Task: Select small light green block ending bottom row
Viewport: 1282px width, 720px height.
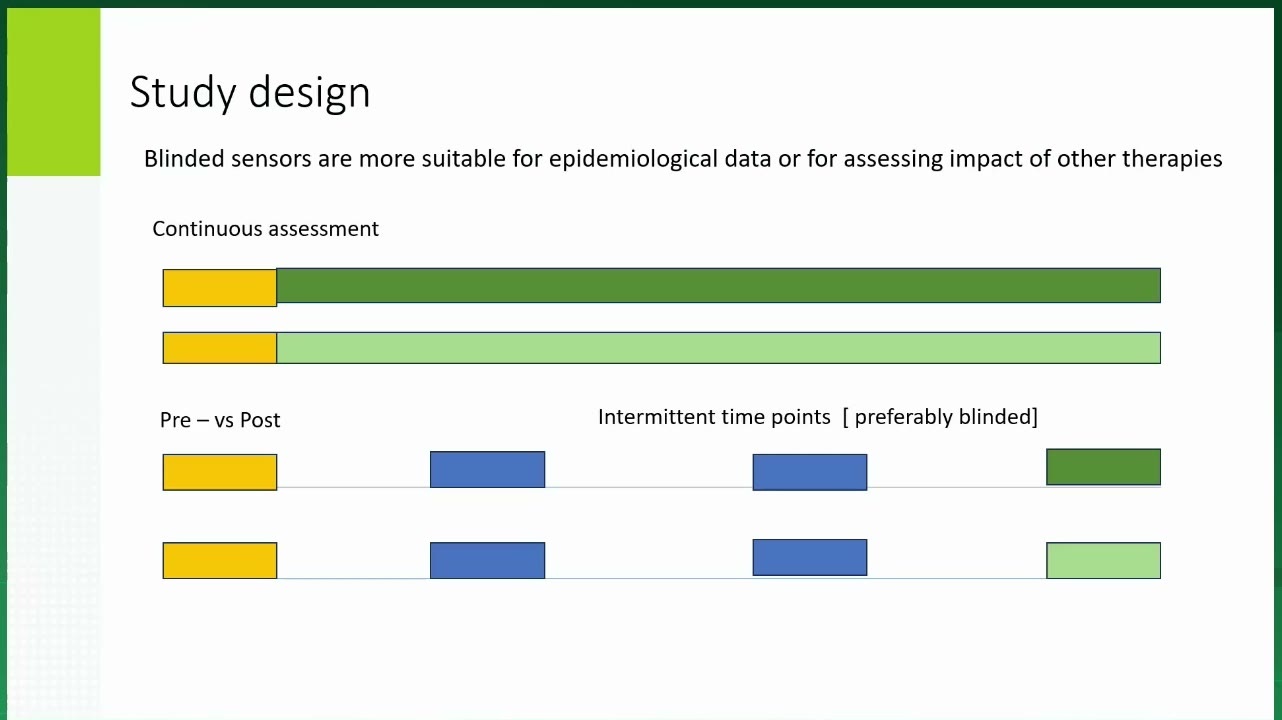Action: 1103,560
